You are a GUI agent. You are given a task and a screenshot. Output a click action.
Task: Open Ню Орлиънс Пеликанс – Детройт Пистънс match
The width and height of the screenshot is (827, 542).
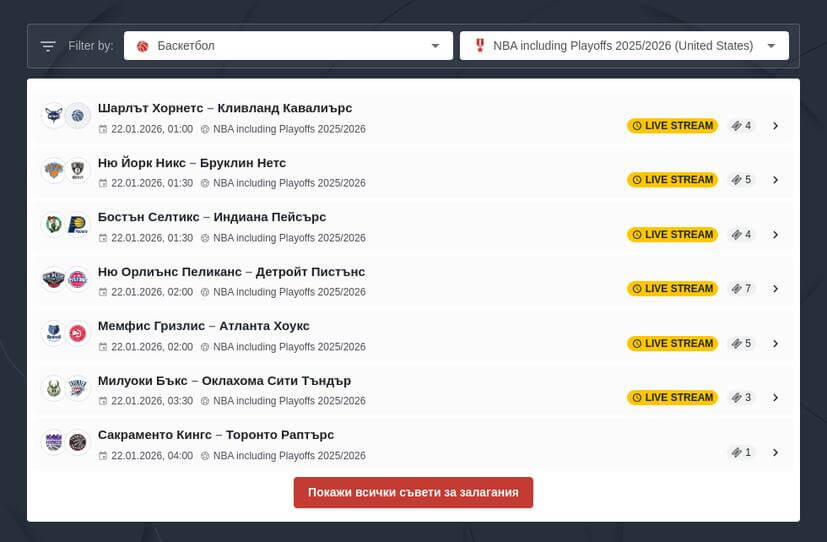[x=231, y=272]
